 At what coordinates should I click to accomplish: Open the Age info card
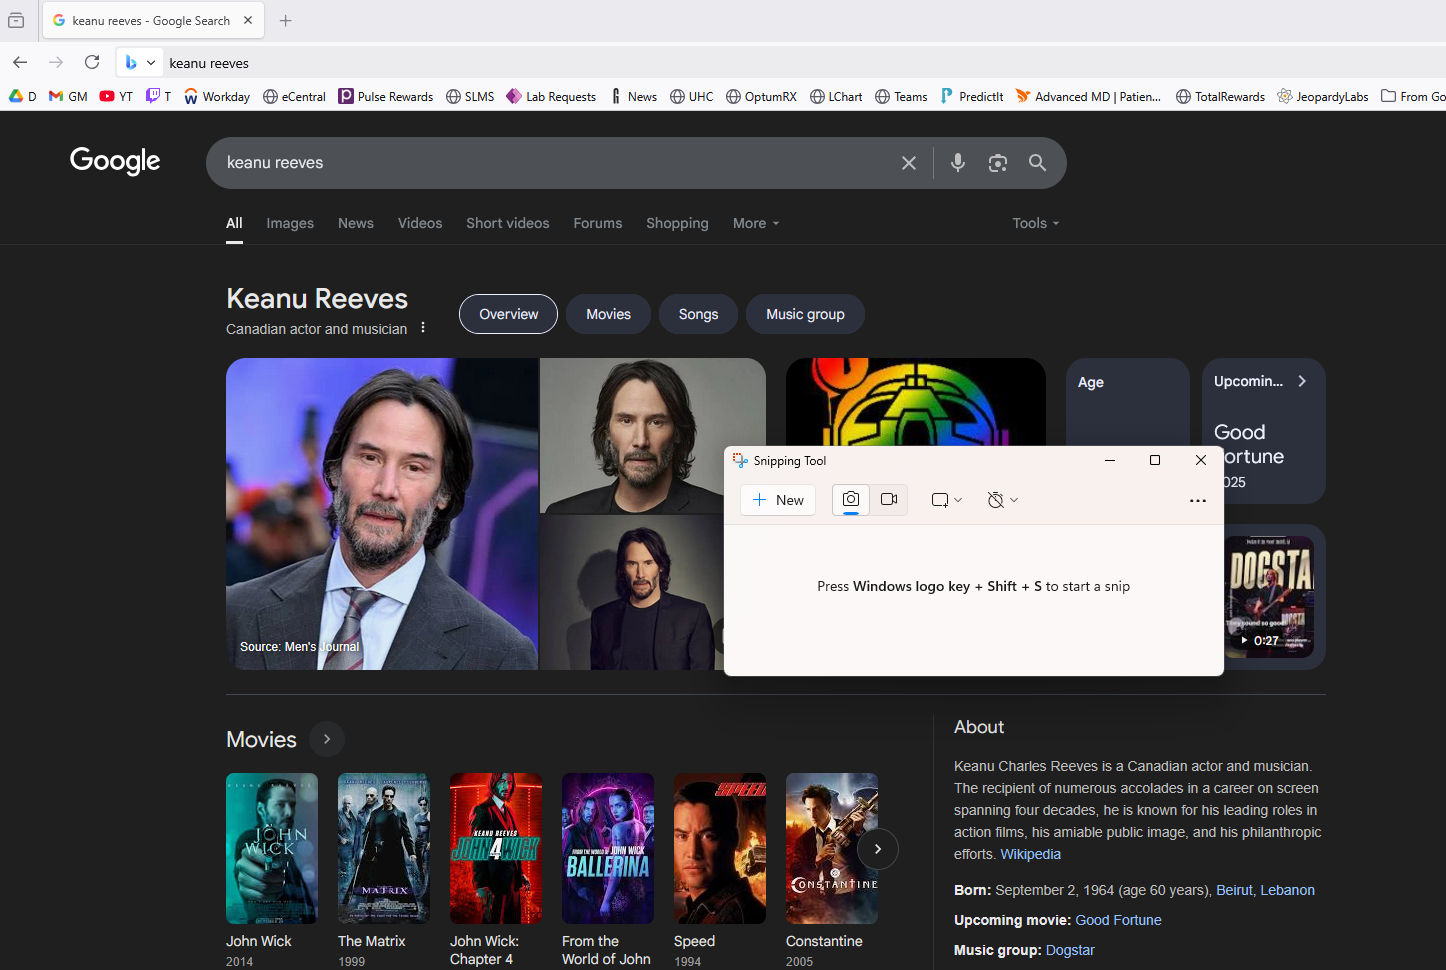click(1127, 402)
